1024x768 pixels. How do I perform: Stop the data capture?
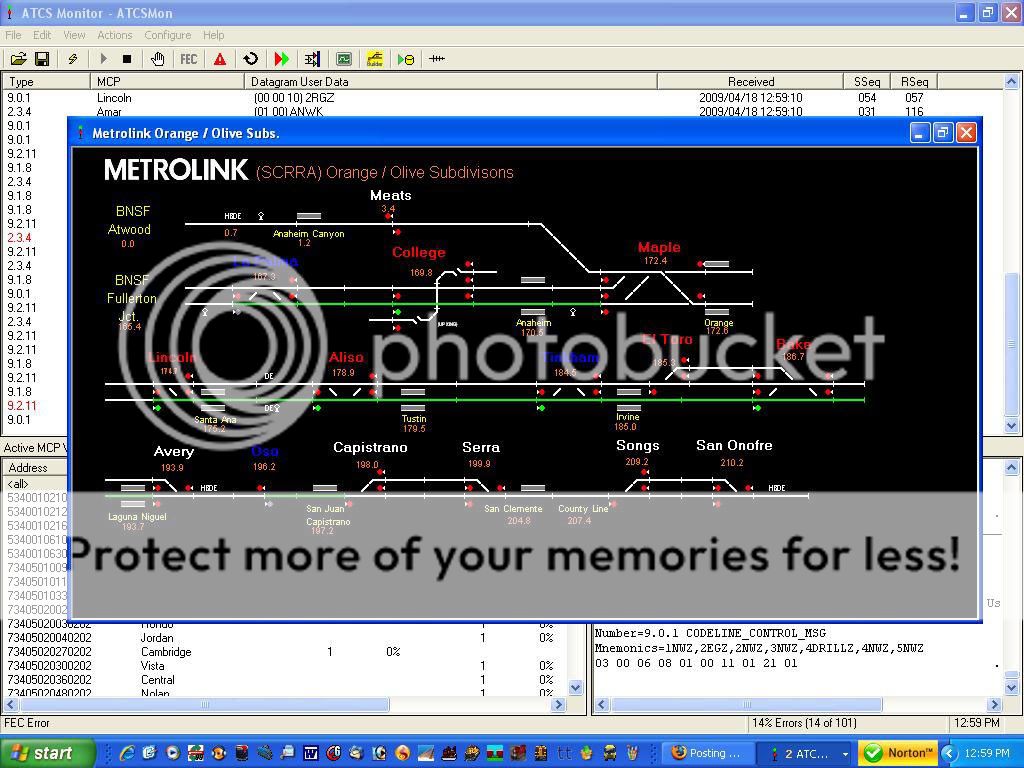[128, 59]
